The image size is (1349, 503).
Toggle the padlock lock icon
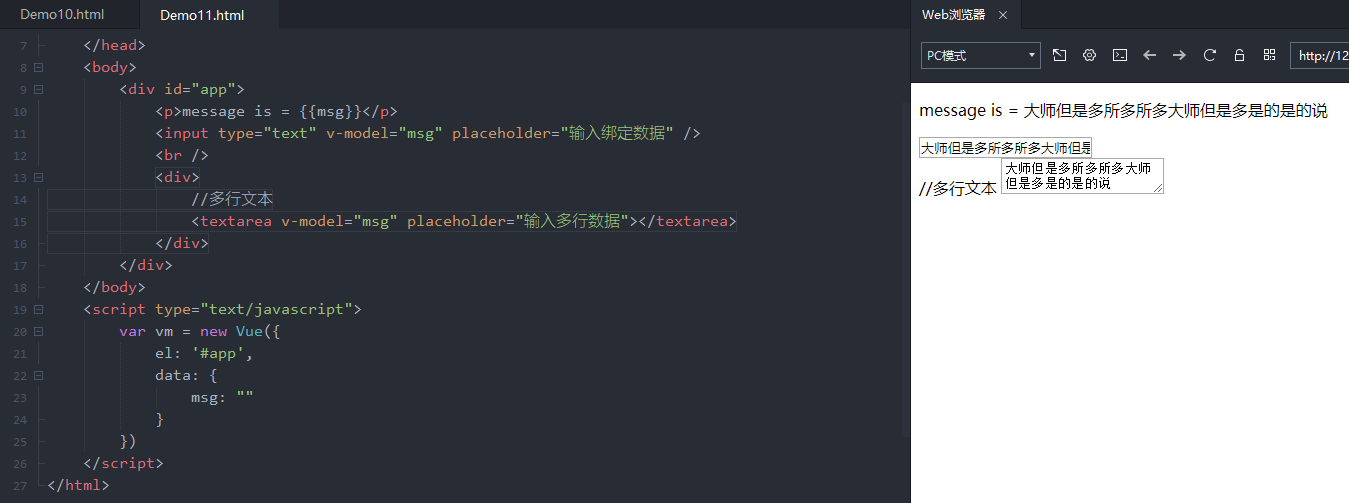click(1240, 55)
